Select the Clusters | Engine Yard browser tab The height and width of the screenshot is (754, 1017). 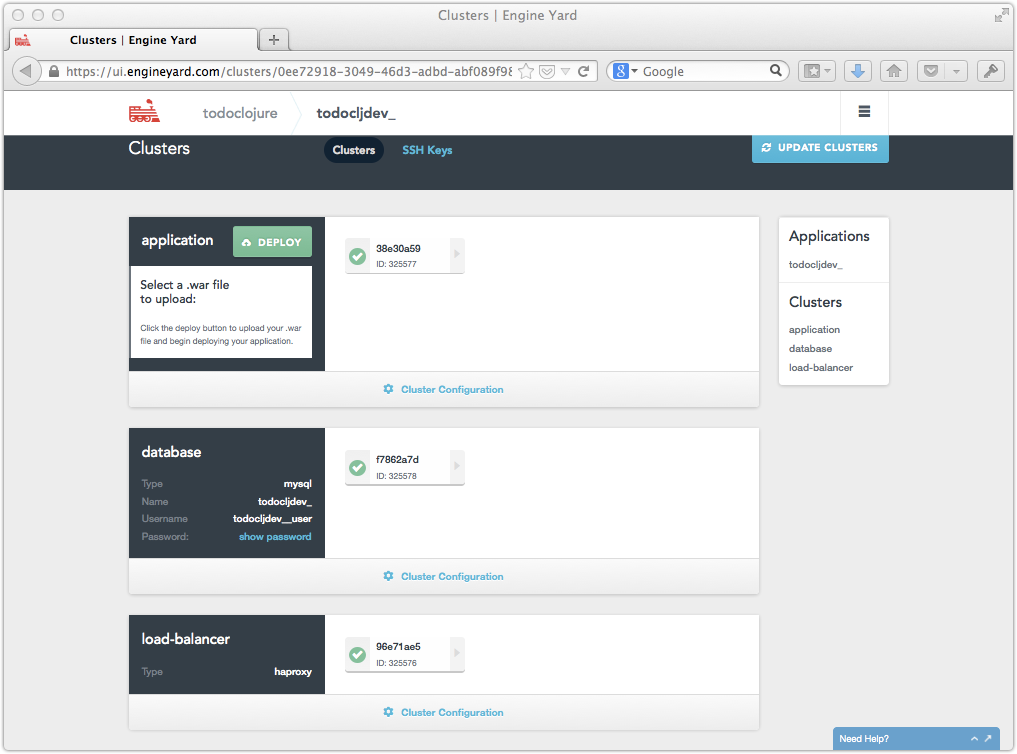[x=134, y=40]
